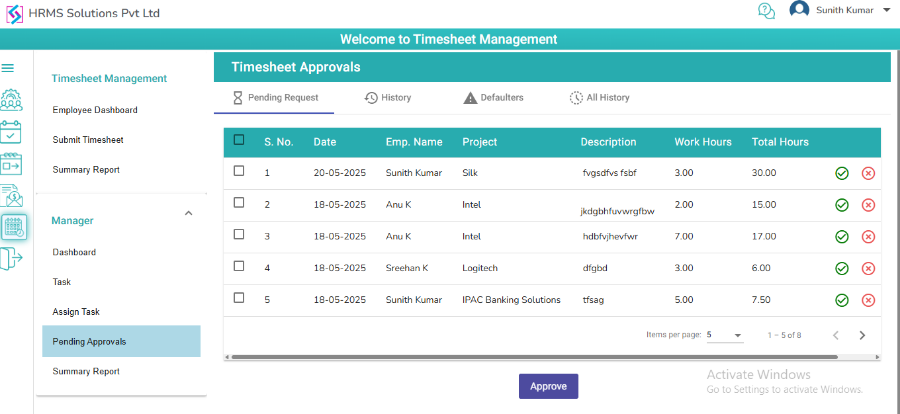Open the calendar checkmark attendance icon

coord(11,131)
